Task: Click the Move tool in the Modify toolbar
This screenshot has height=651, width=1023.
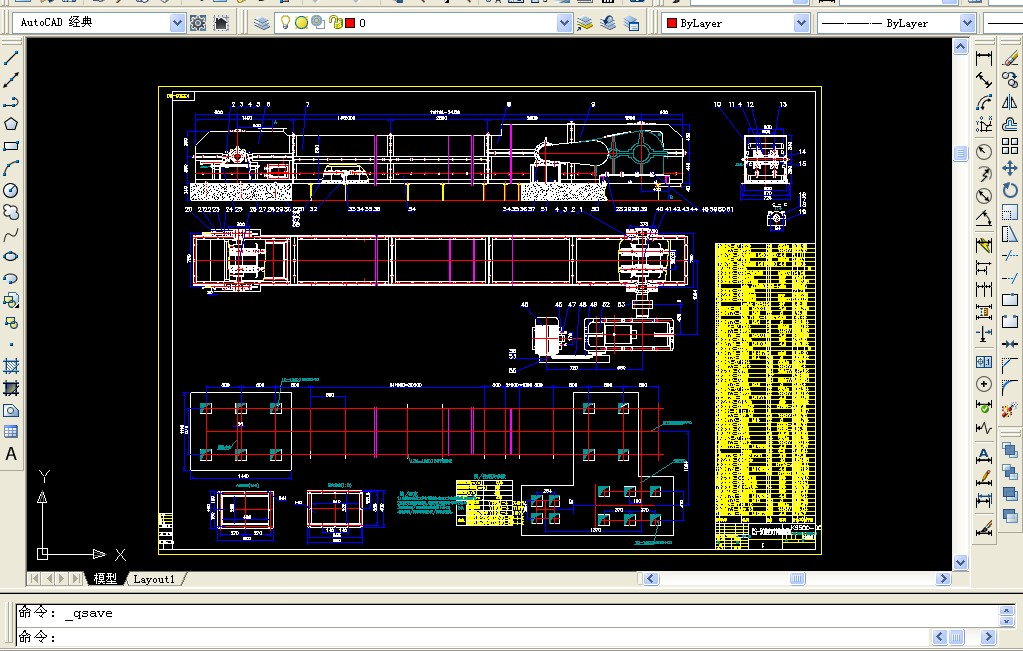Action: pos(1009,168)
